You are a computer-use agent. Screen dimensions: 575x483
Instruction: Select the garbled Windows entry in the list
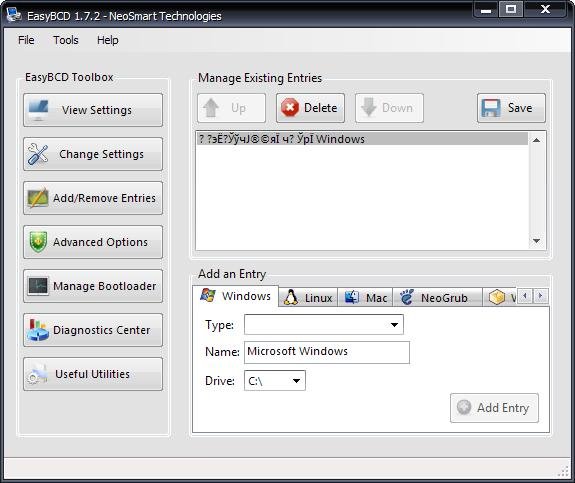tap(362, 139)
